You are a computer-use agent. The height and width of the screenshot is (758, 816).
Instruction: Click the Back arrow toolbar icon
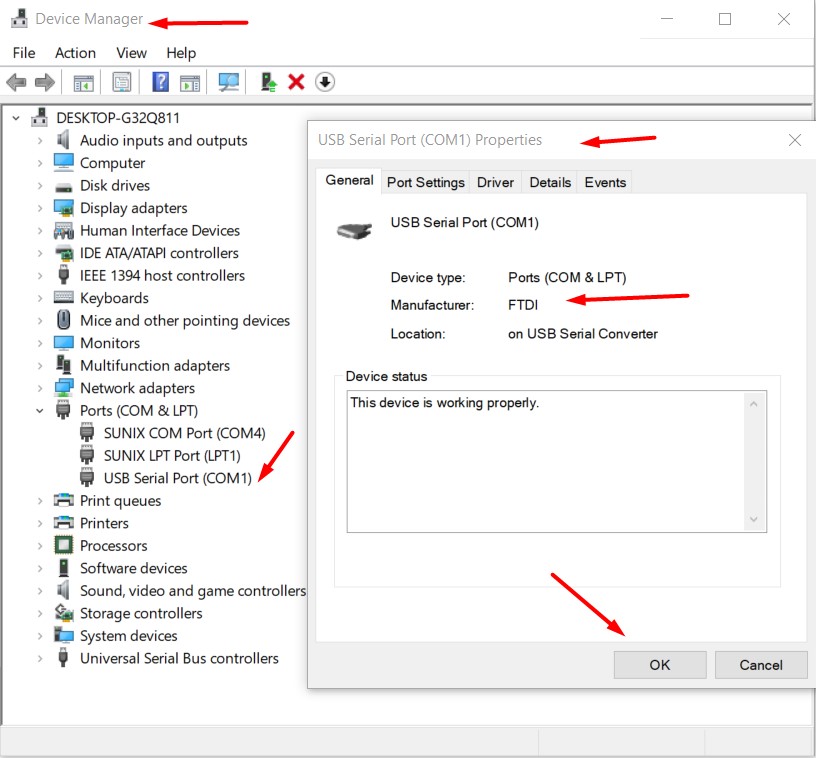[16, 82]
